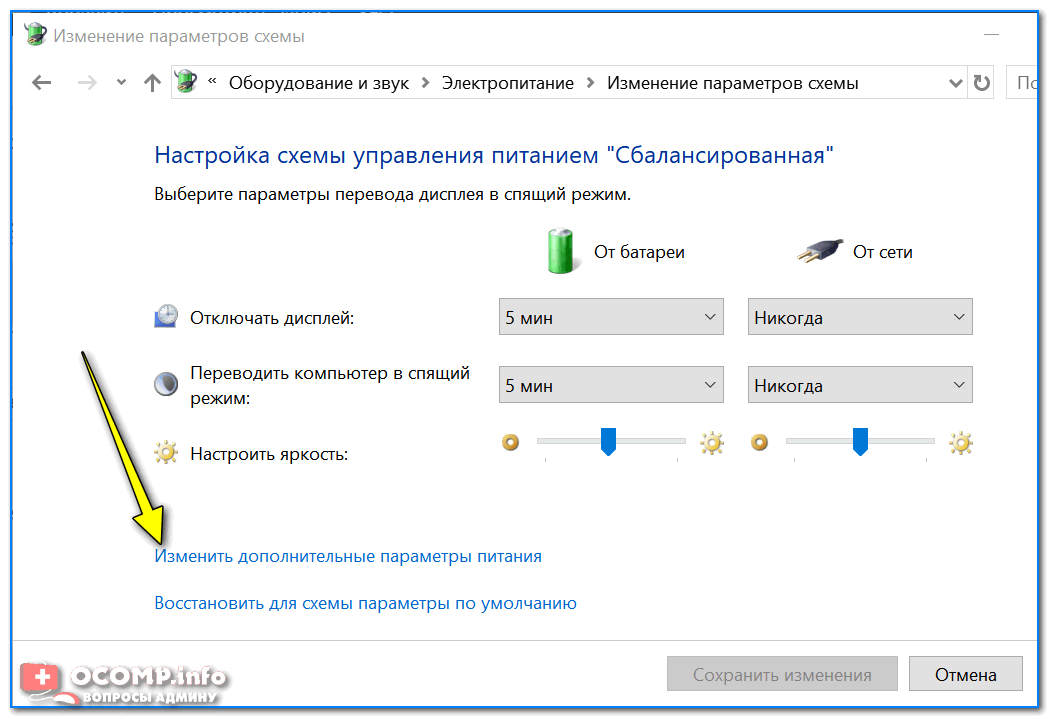Click the high brightness icon under plugged in
The width and height of the screenshot is (1050, 719).
[961, 442]
